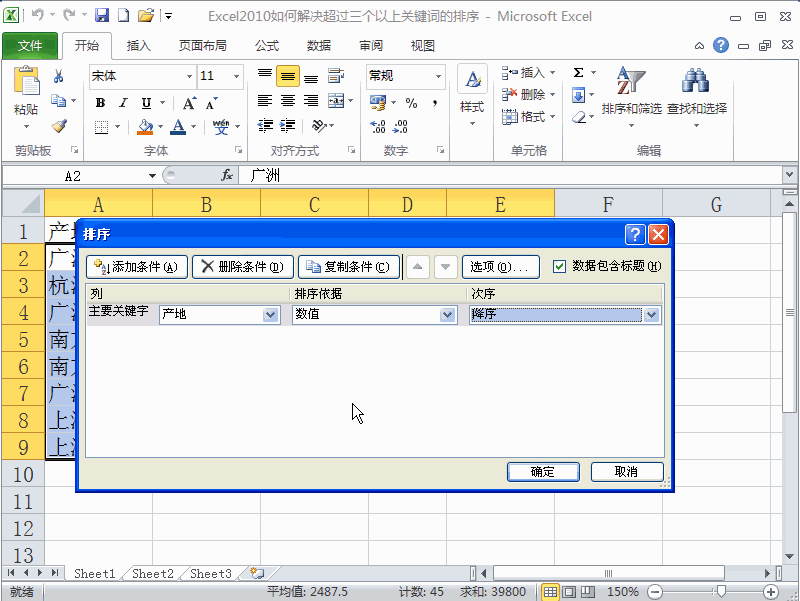Image resolution: width=800 pixels, height=601 pixels.
Task: Open the 数值 sort-on dropdown
Action: [x=447, y=314]
